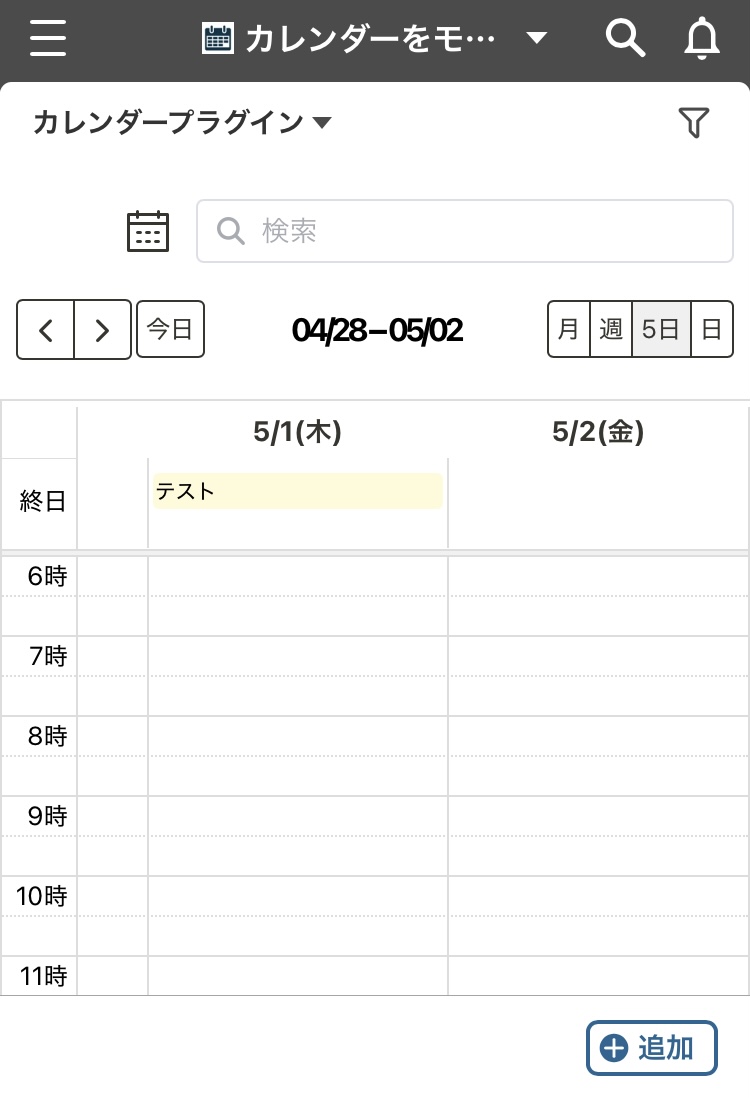The image size is (750, 1098).
Task: Go to previous period arrow
Action: point(46,330)
